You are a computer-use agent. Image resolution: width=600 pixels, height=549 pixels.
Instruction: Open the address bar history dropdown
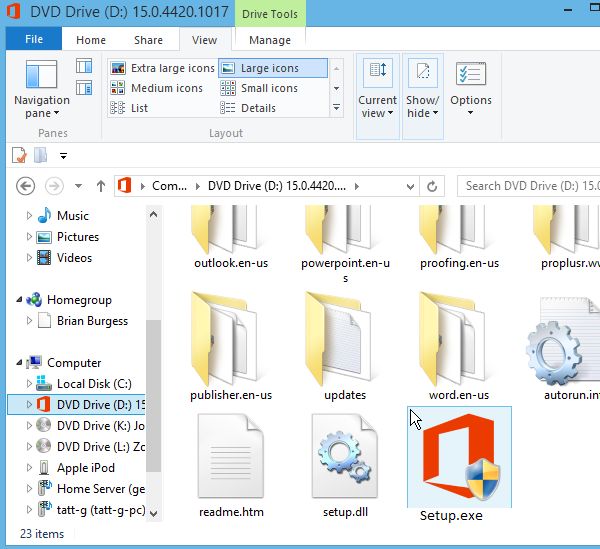(x=410, y=186)
